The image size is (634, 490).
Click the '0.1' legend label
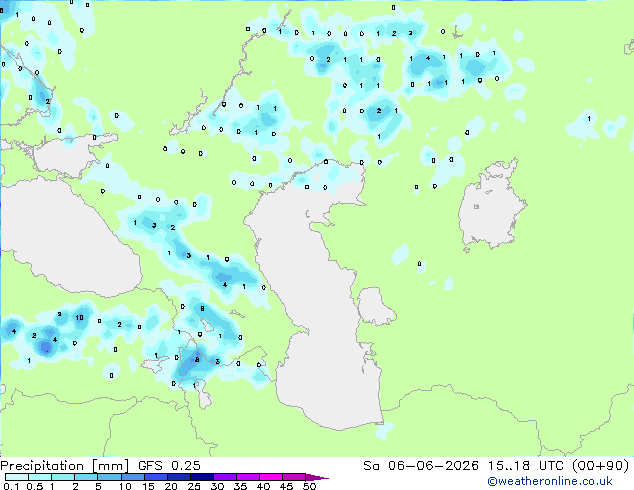[11, 486]
